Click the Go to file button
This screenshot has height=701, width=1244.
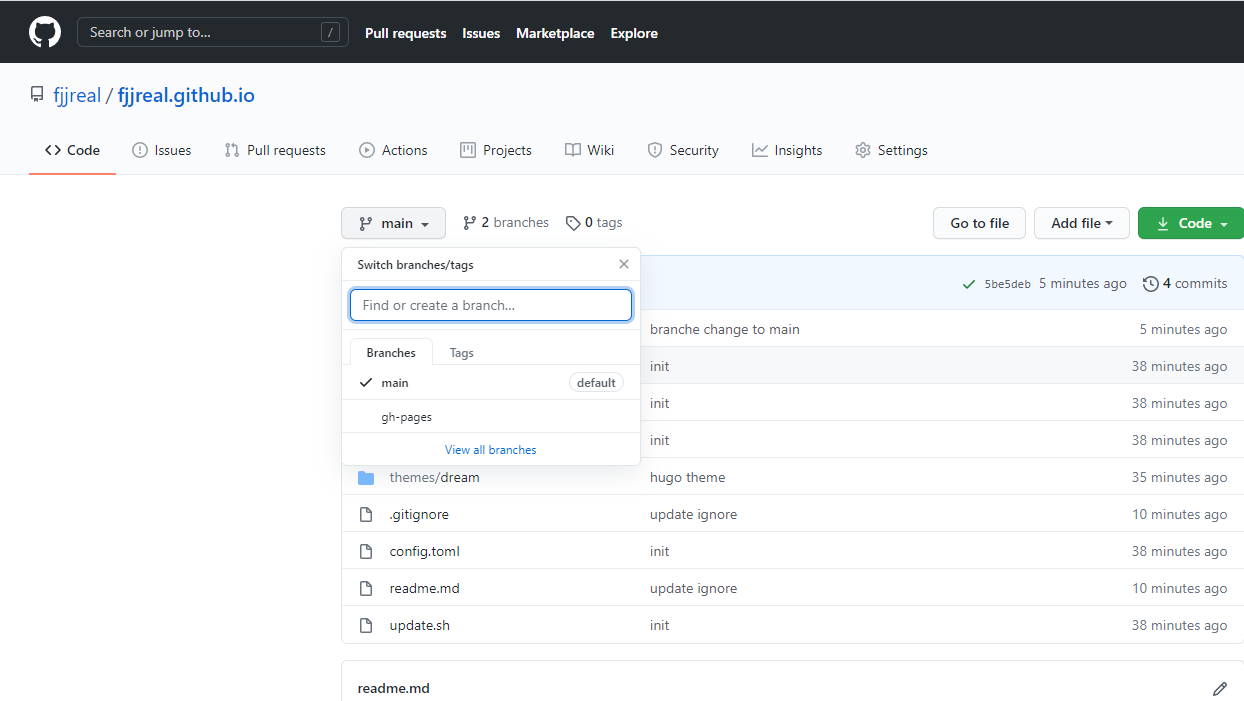click(979, 222)
